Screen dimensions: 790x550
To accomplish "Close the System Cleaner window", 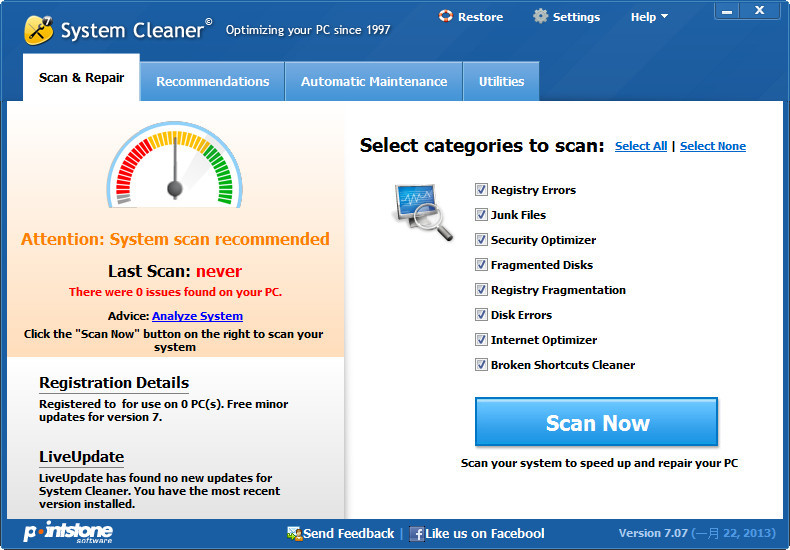I will pyautogui.click(x=760, y=11).
